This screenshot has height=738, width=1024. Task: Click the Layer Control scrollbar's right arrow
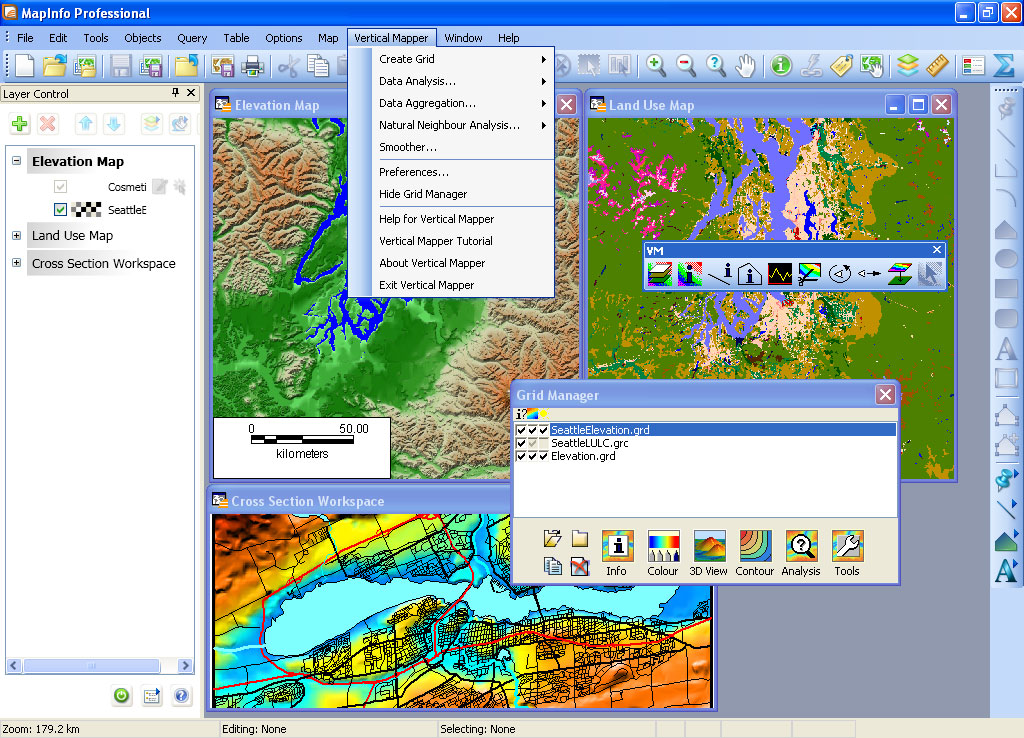click(x=185, y=666)
